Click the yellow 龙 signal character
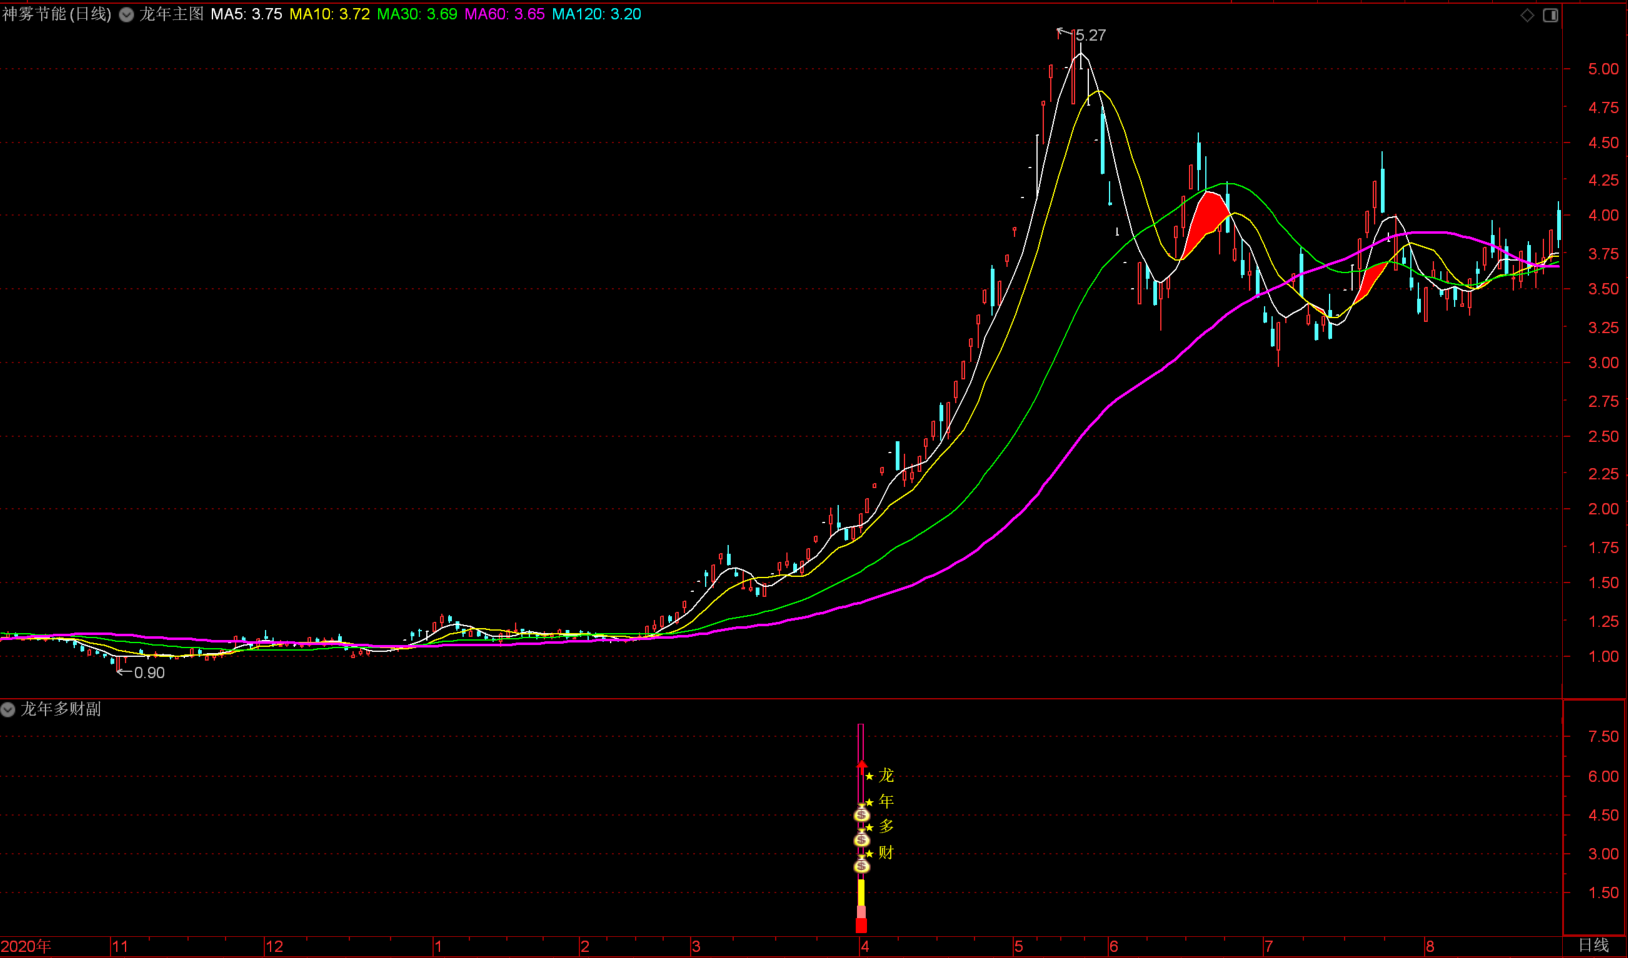1628x958 pixels. [x=886, y=776]
